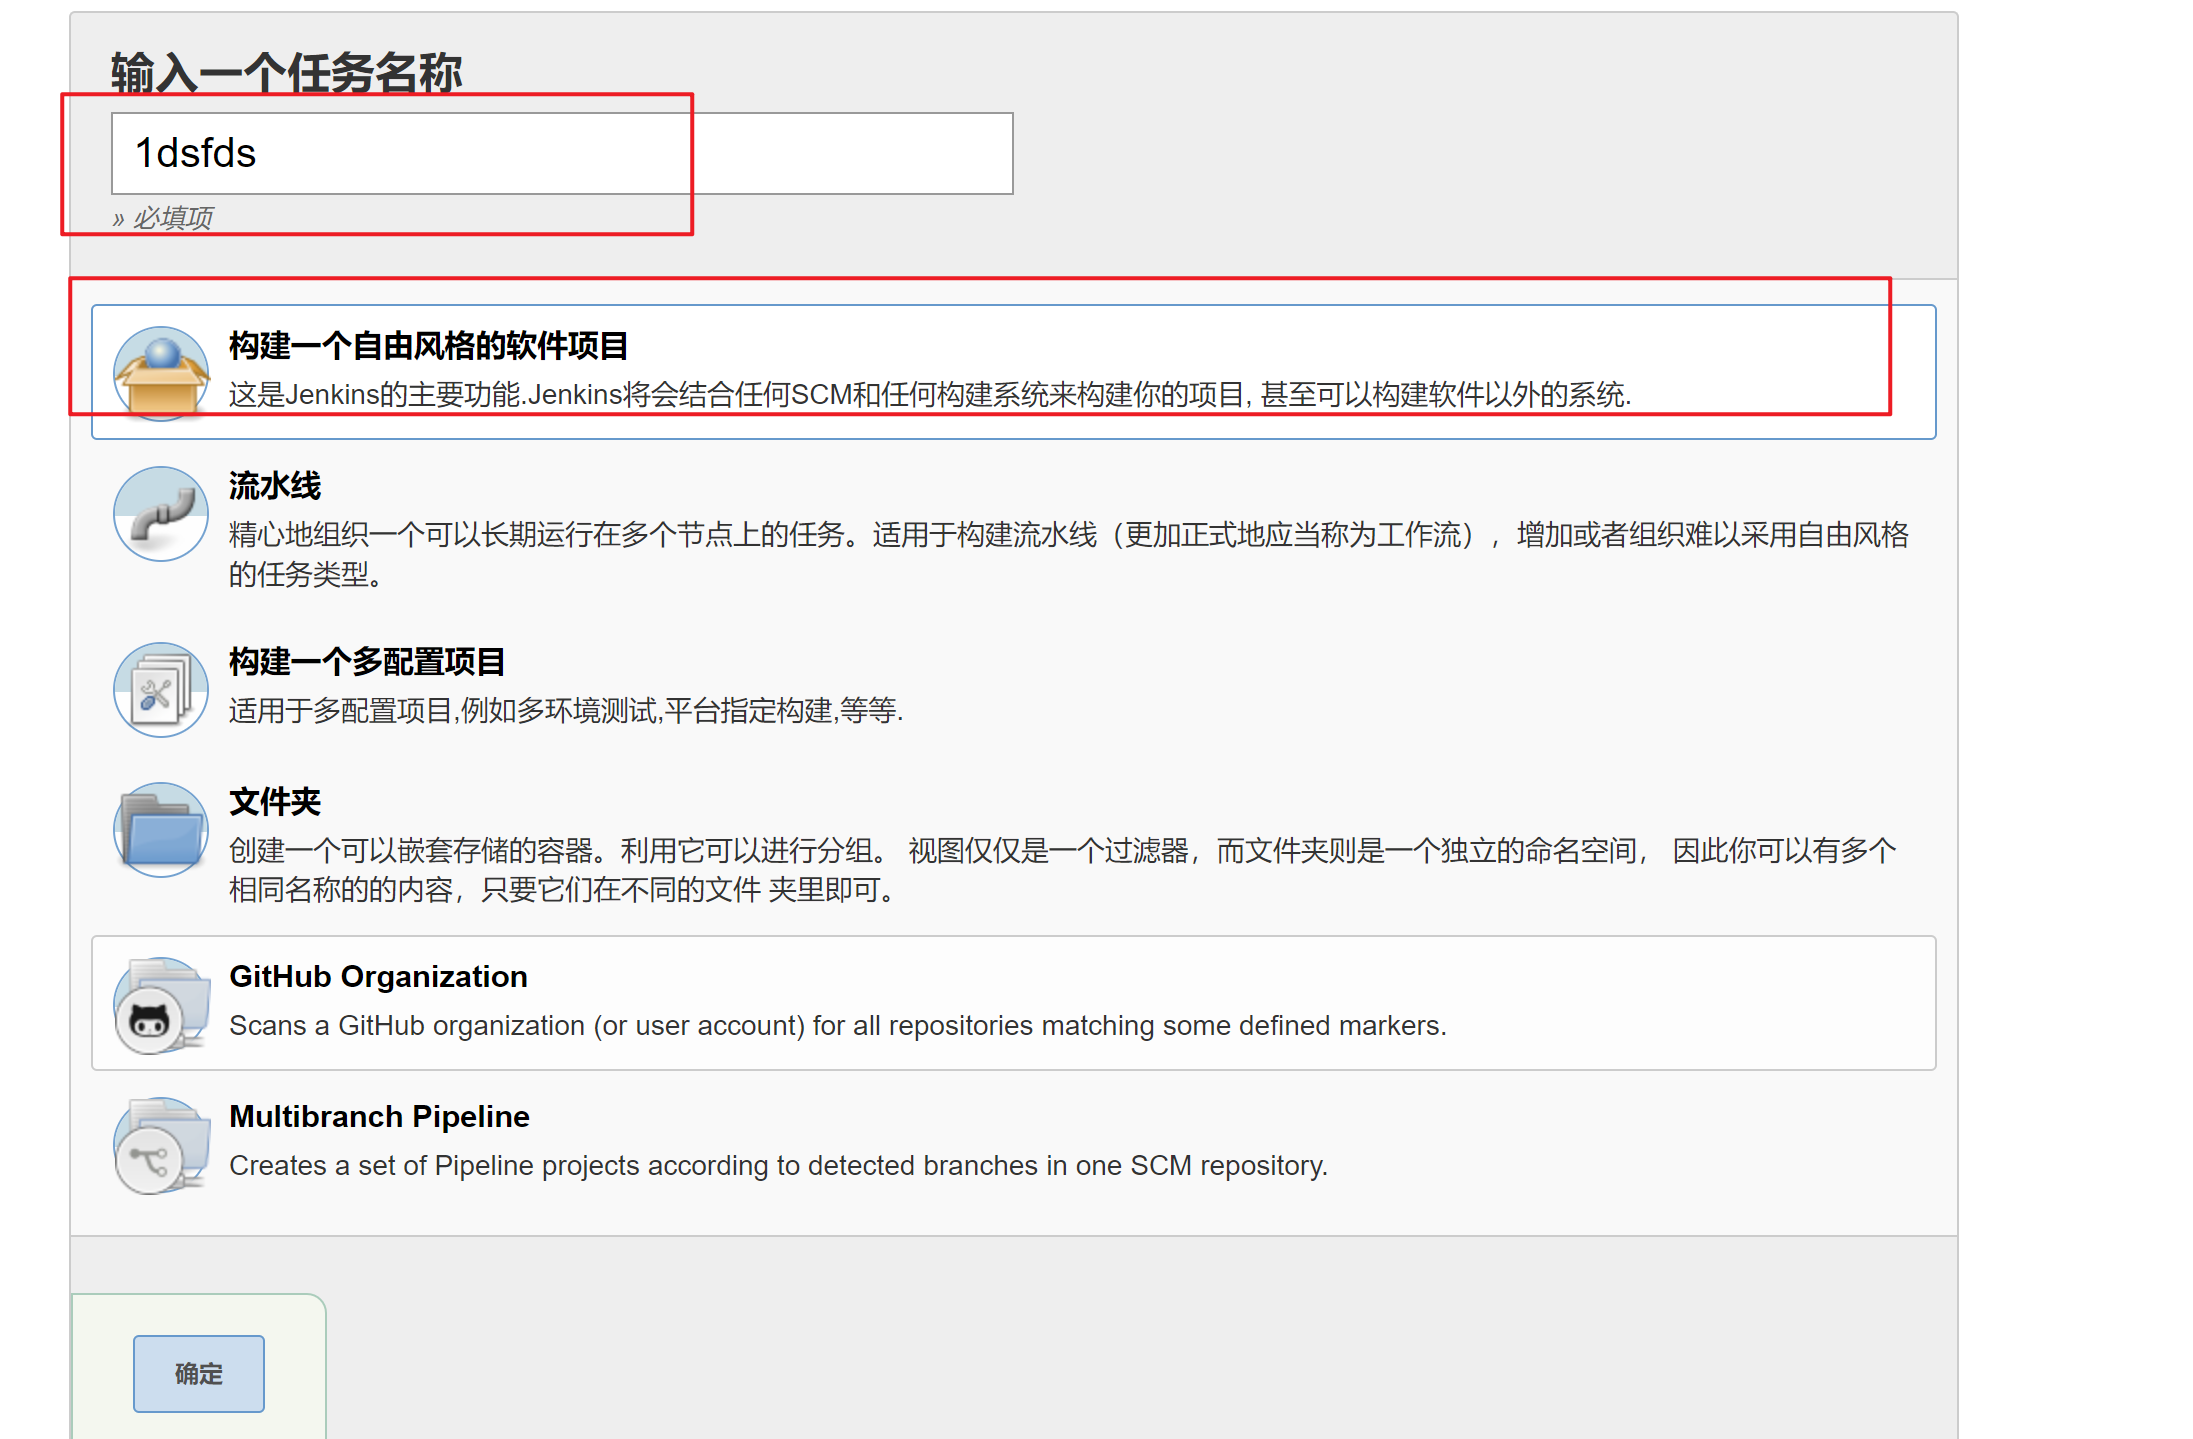Screen dimensions: 2193x1439
Task: Select the 文件夹 title
Action: pos(275,802)
